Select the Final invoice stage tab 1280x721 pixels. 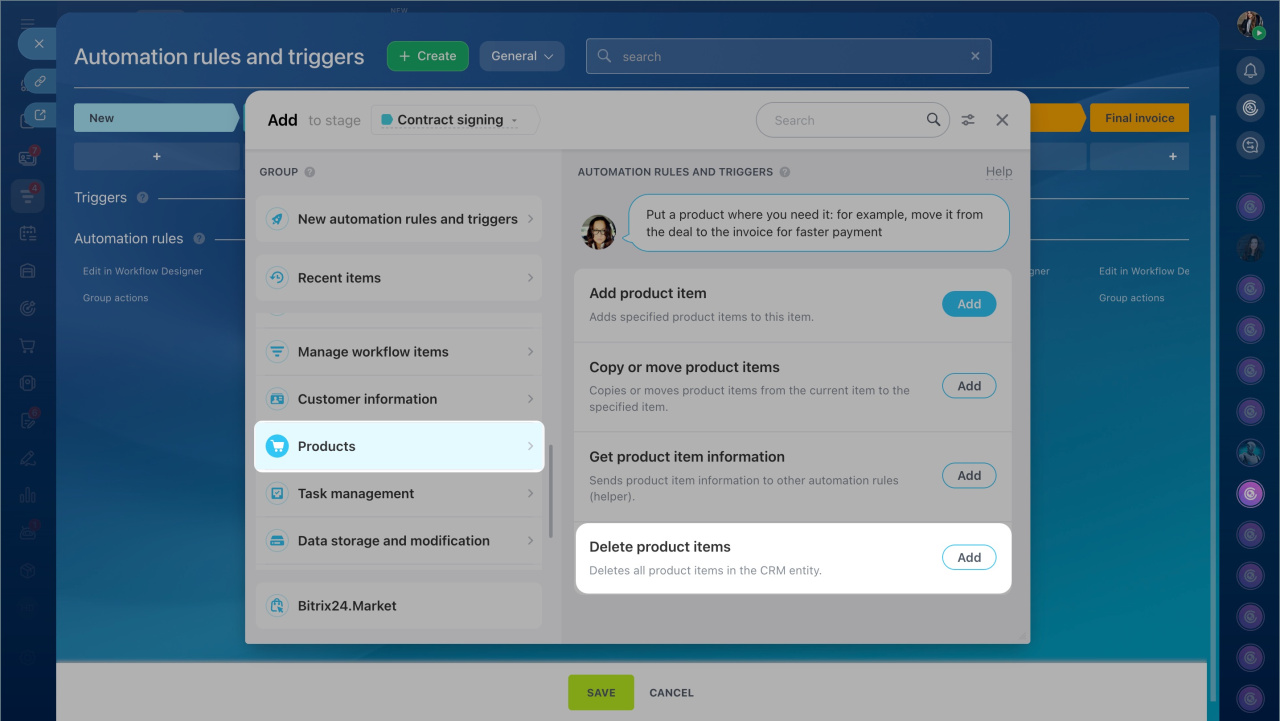click(1139, 118)
